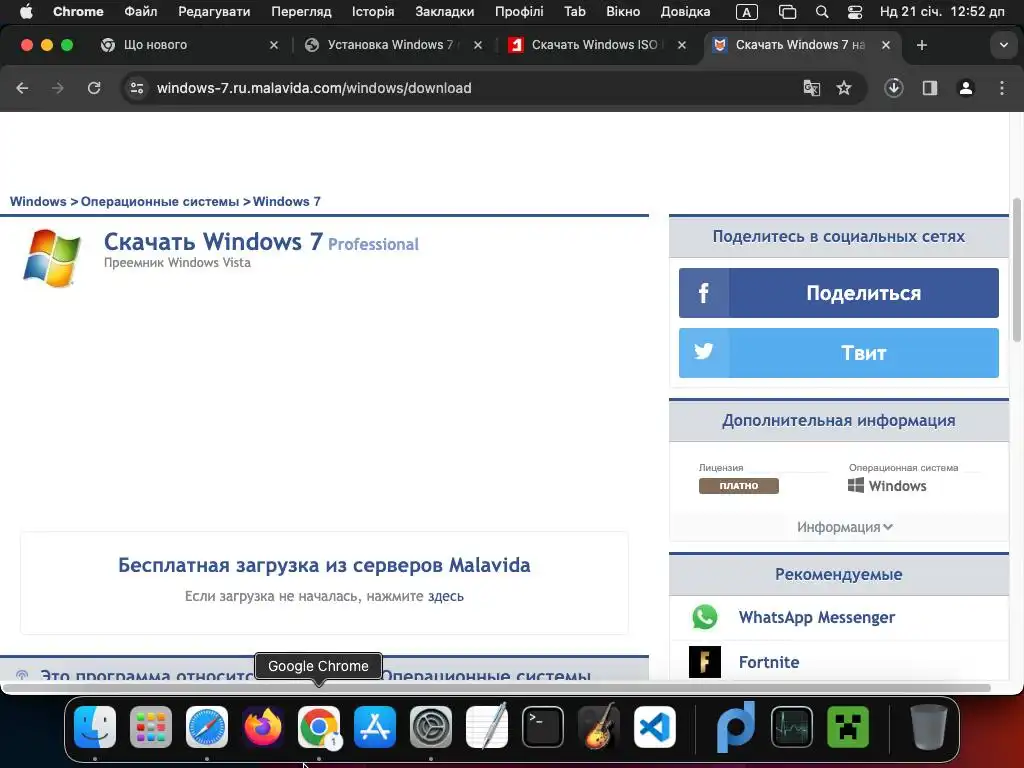This screenshot has width=1024, height=768.
Task: Open 'Fortnite' recommended link
Action: tap(769, 662)
